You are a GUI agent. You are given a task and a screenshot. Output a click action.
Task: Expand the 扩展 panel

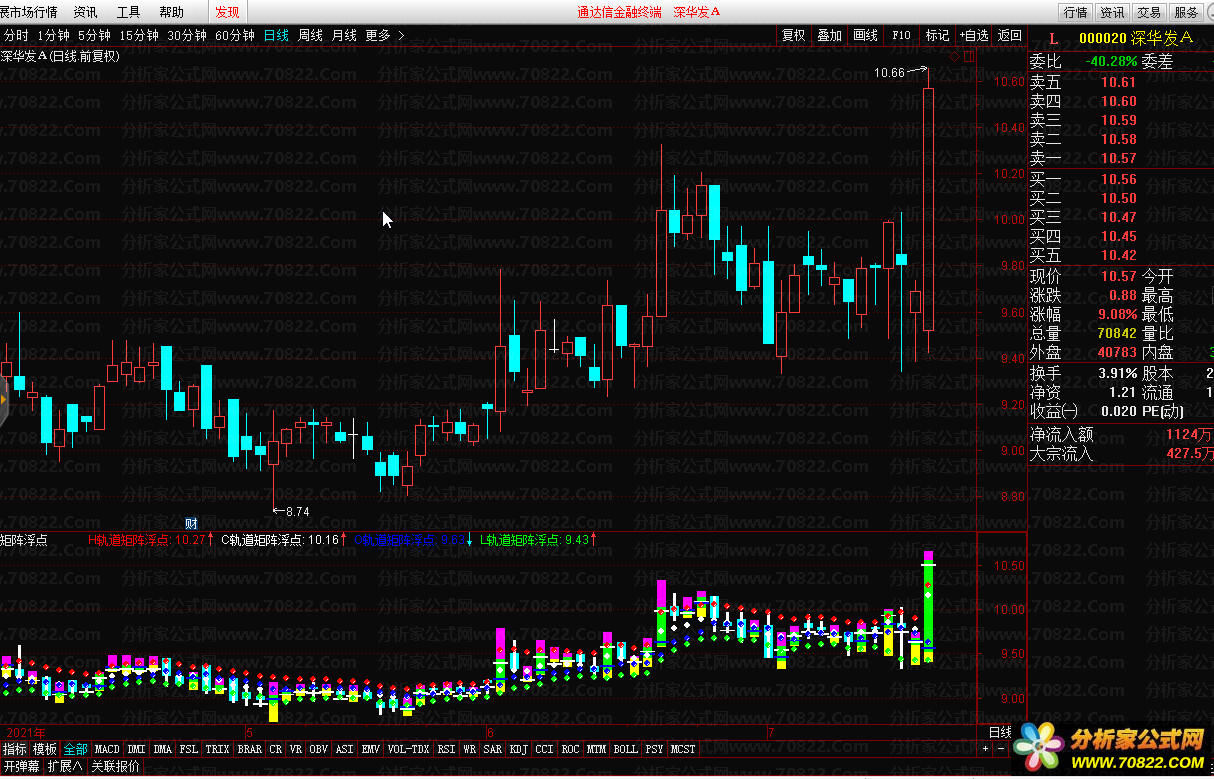[x=66, y=767]
